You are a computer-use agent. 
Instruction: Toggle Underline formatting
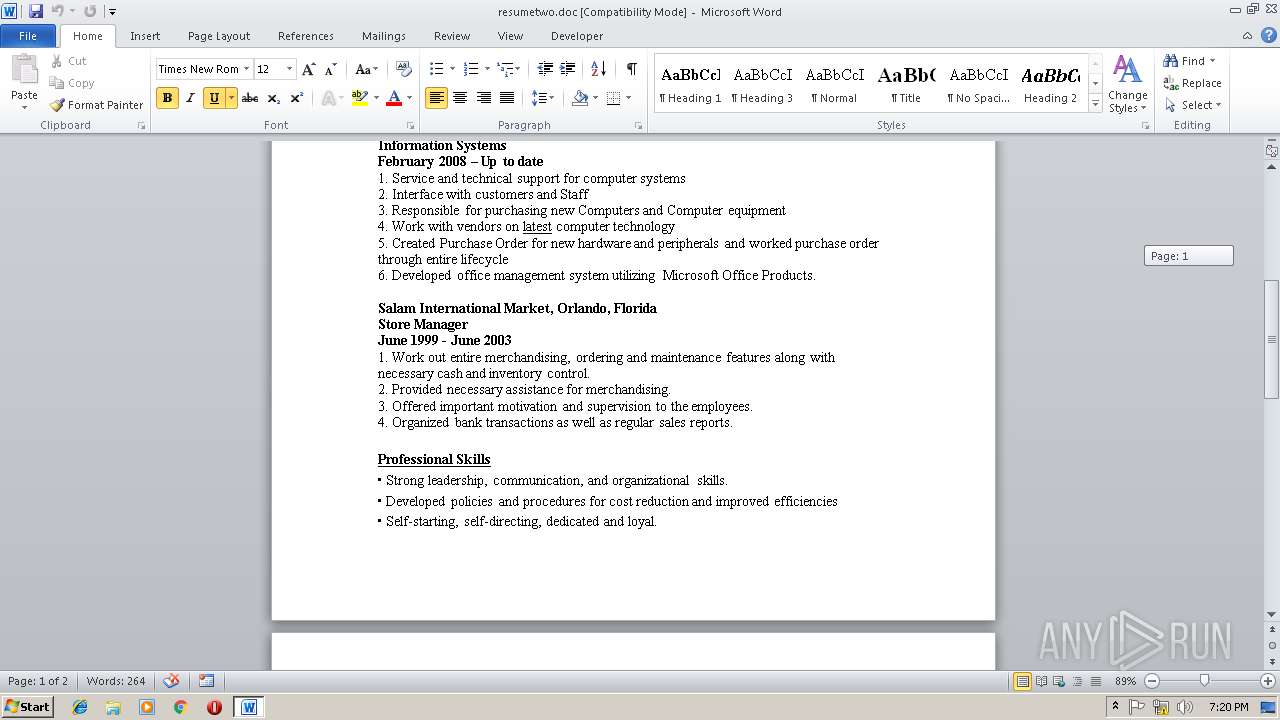tap(213, 98)
